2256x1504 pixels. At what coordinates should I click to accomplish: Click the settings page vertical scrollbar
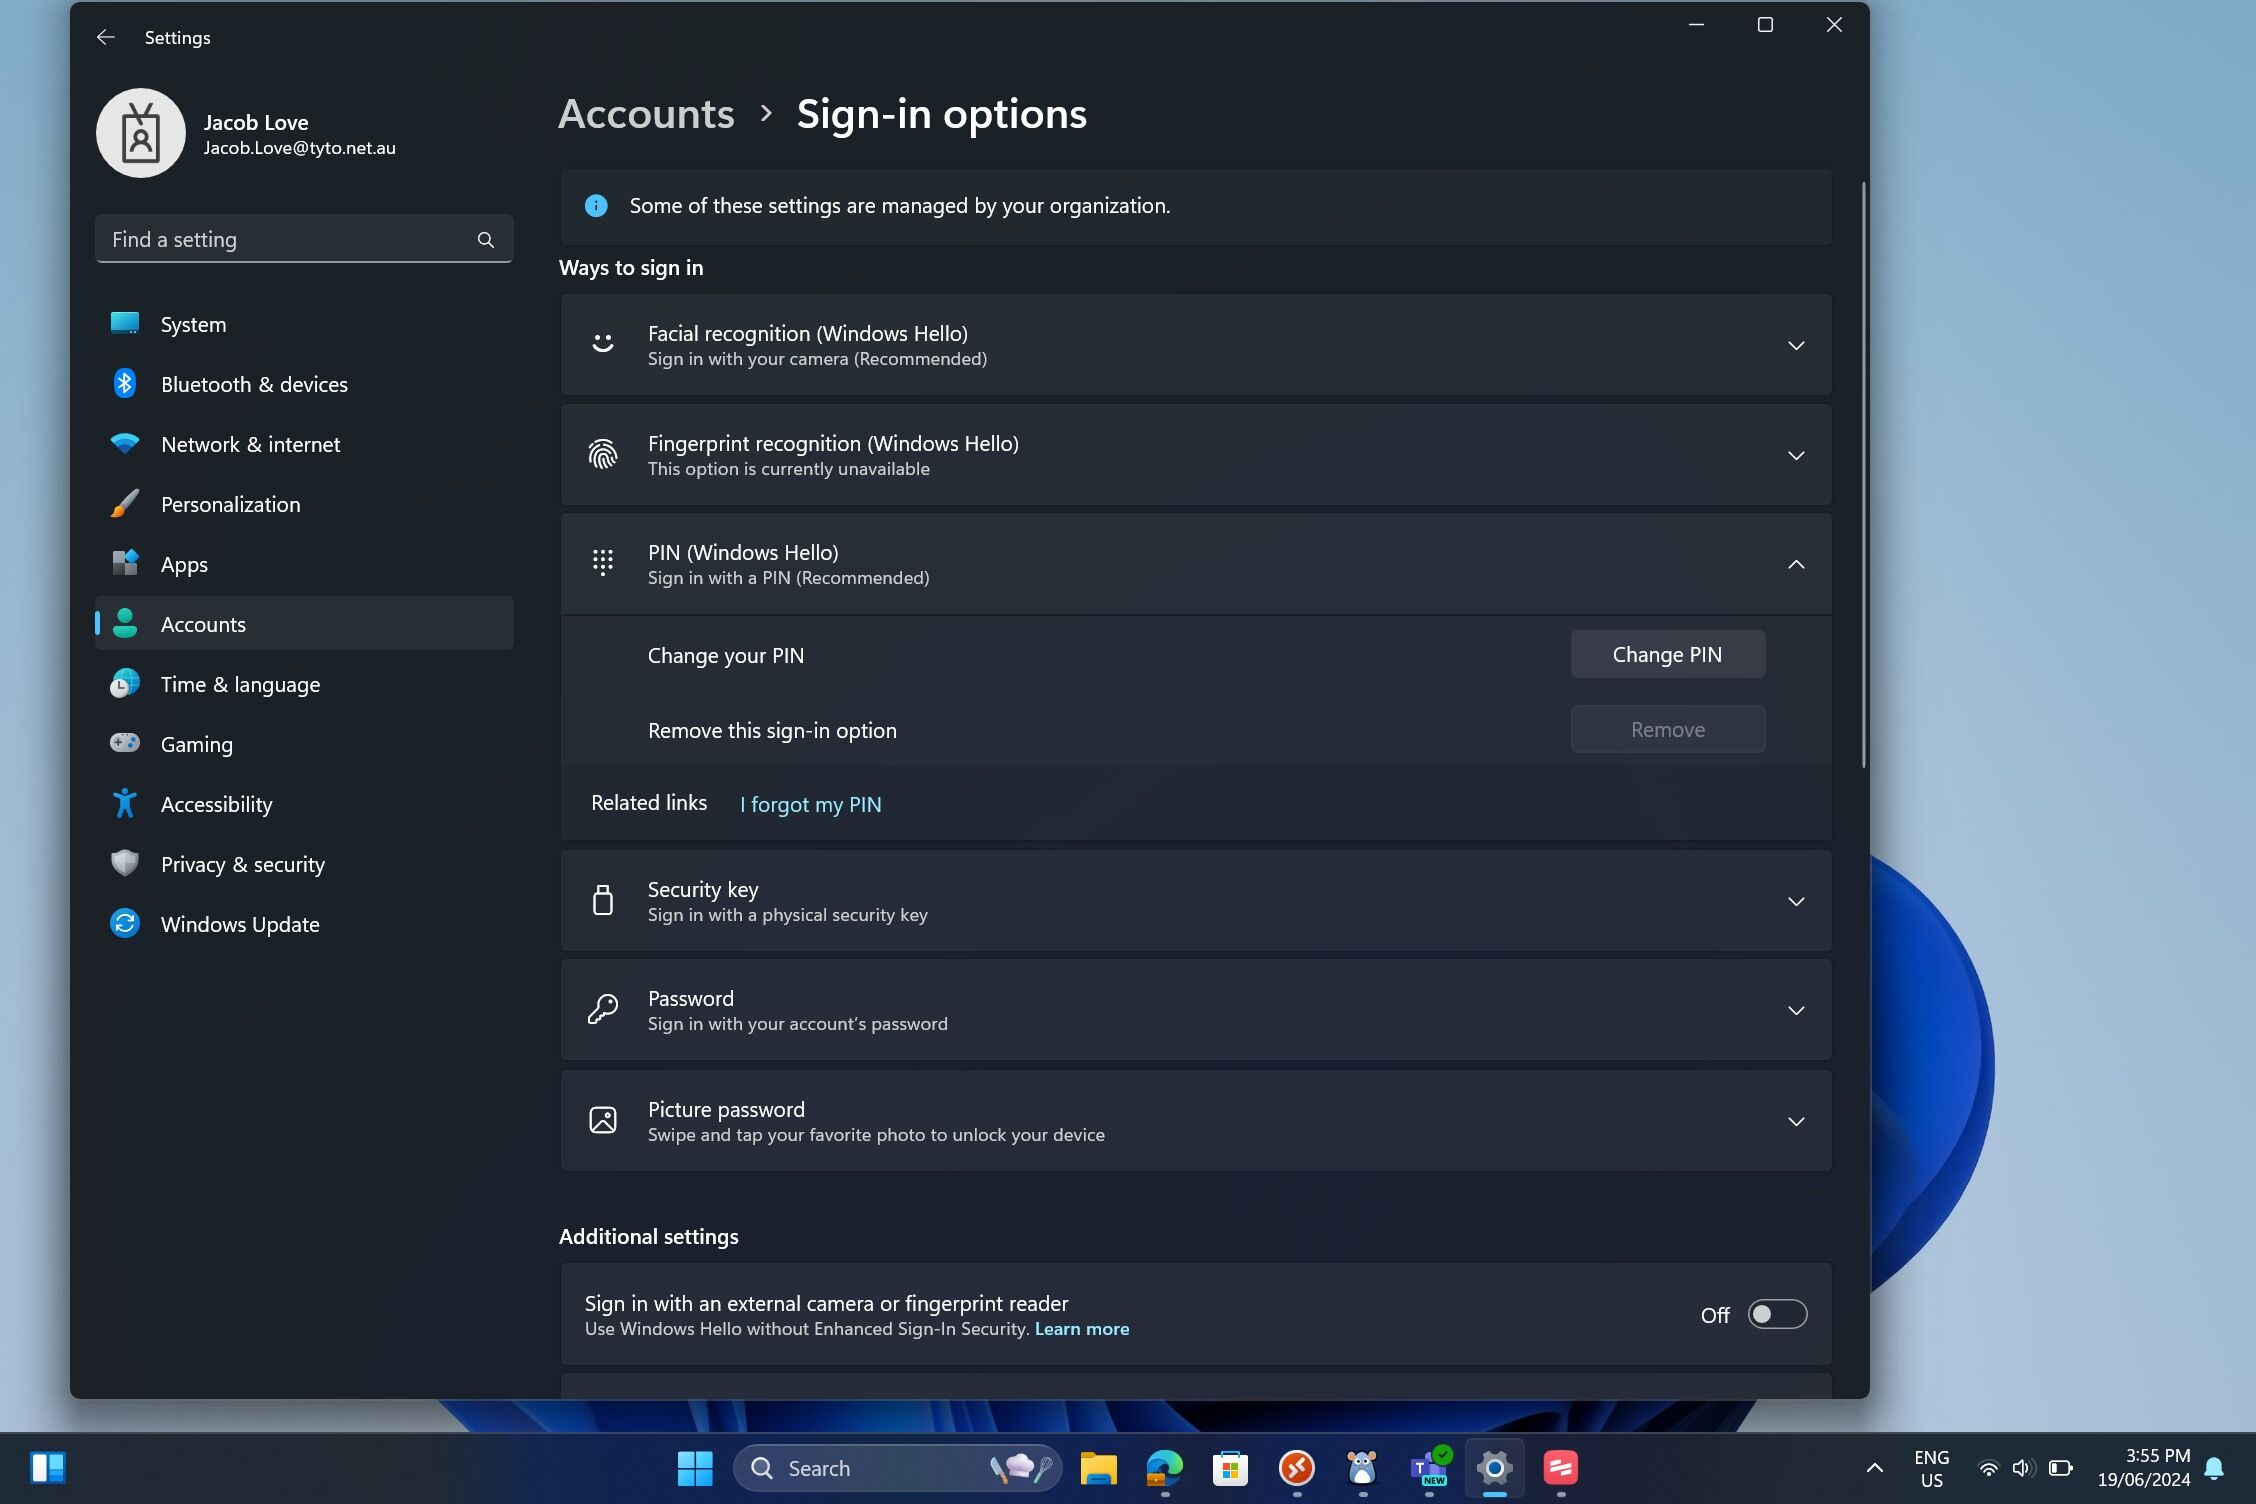pyautogui.click(x=1862, y=475)
